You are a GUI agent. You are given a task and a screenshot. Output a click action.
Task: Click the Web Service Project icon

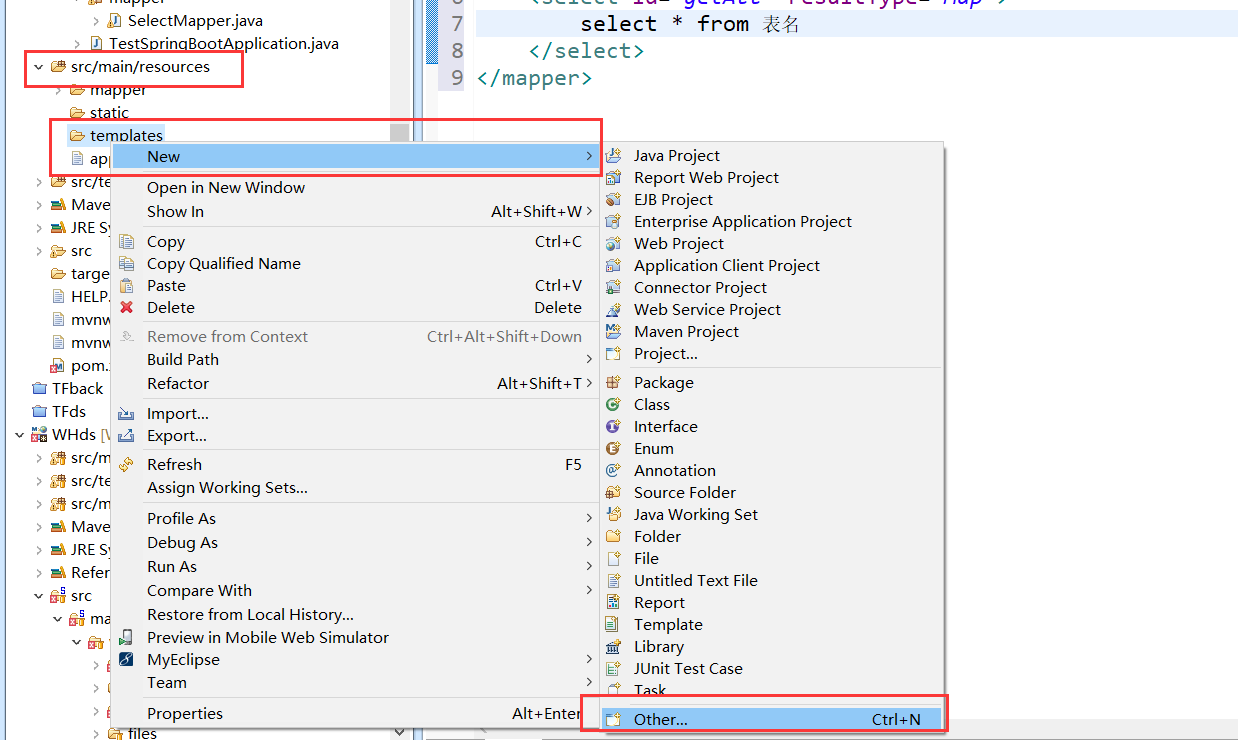(614, 309)
